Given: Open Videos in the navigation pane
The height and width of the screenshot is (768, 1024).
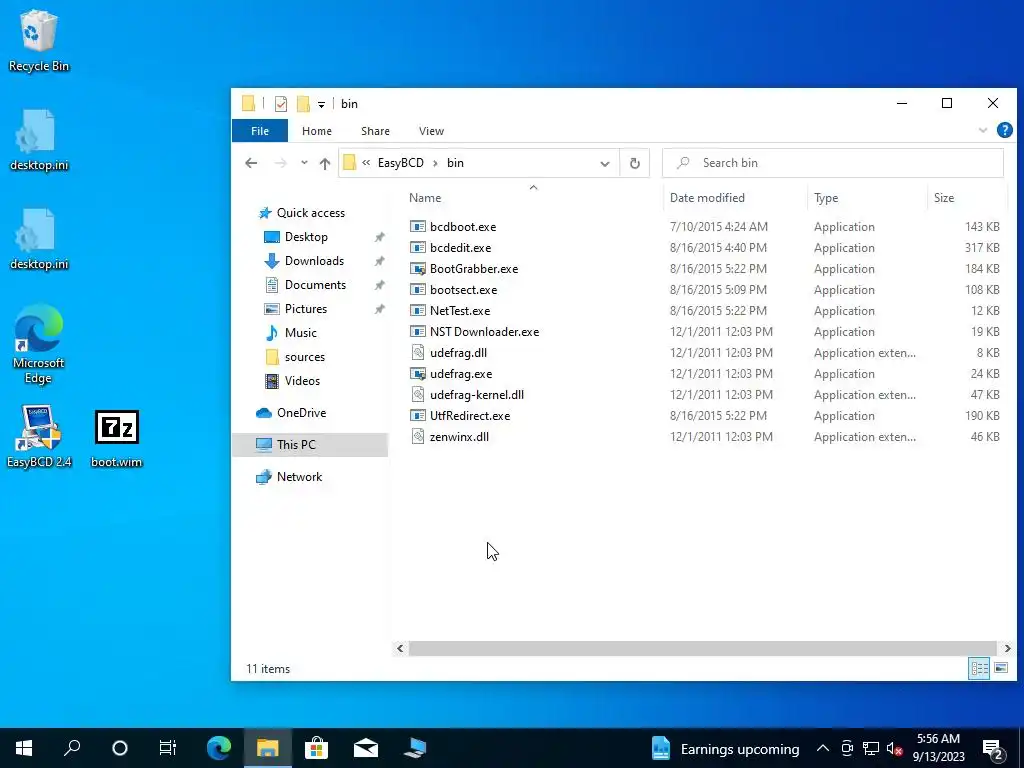Looking at the screenshot, I should [x=302, y=381].
